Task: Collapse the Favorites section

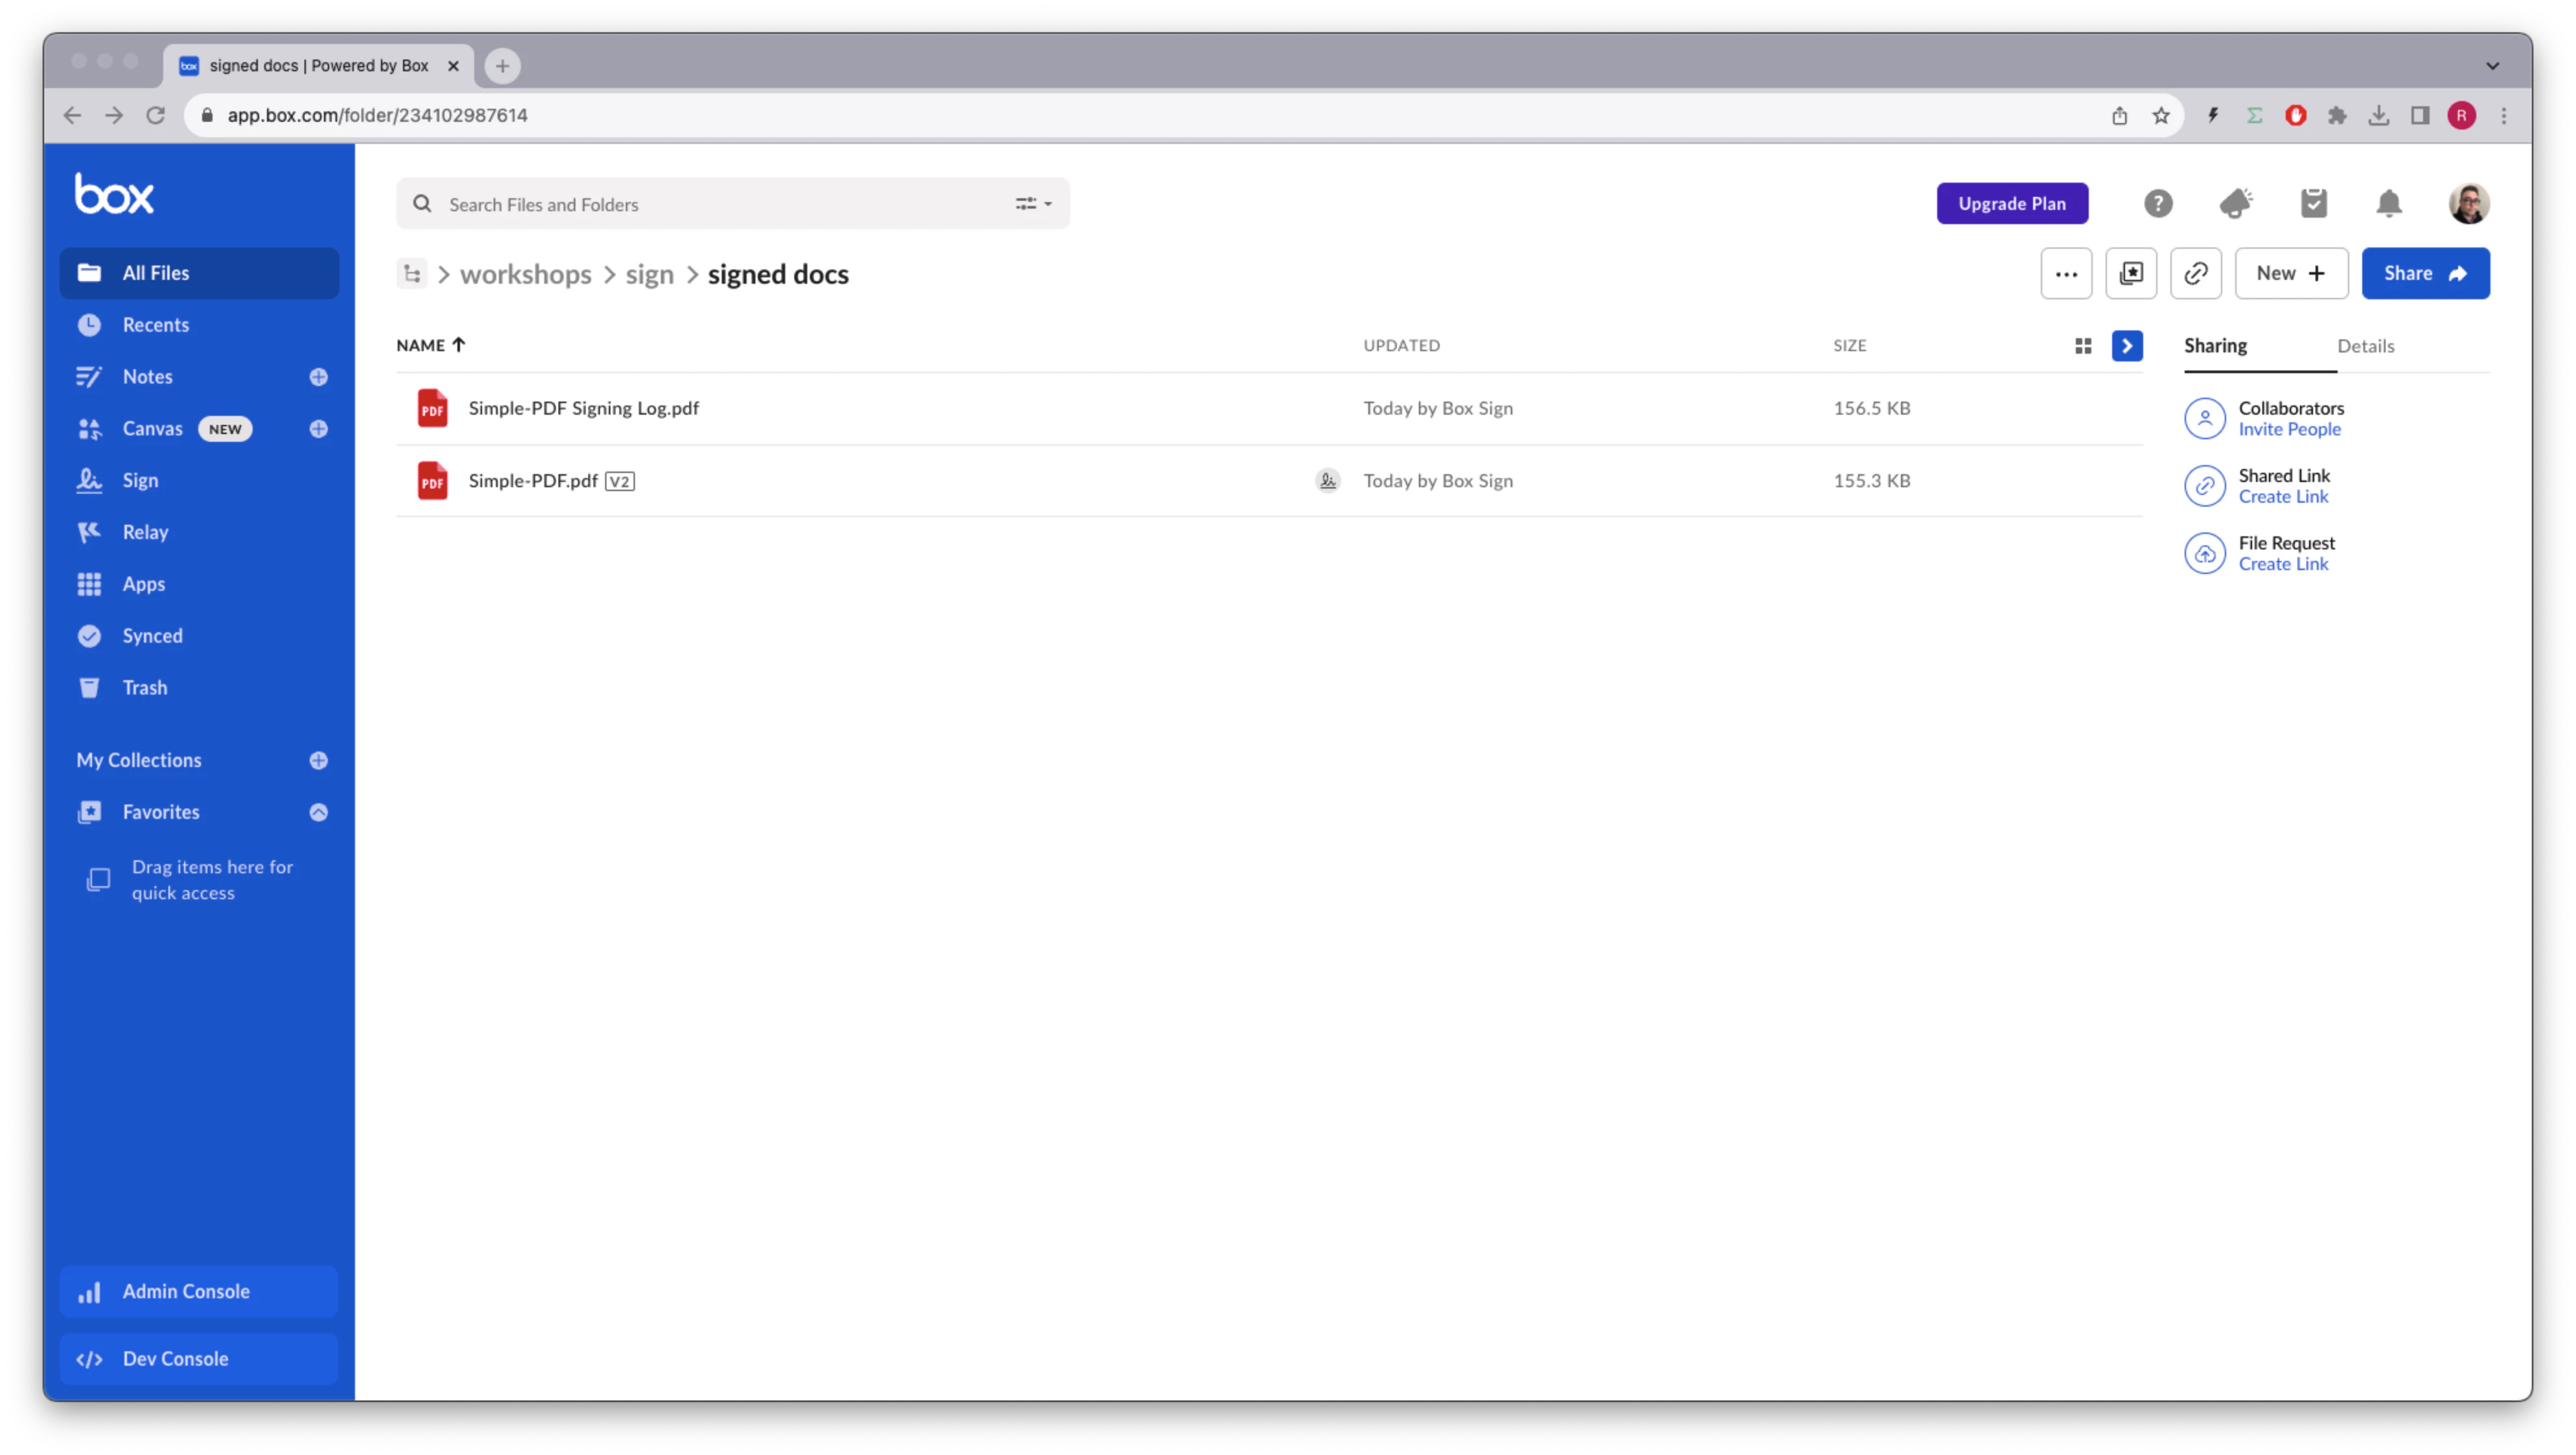Action: [318, 811]
